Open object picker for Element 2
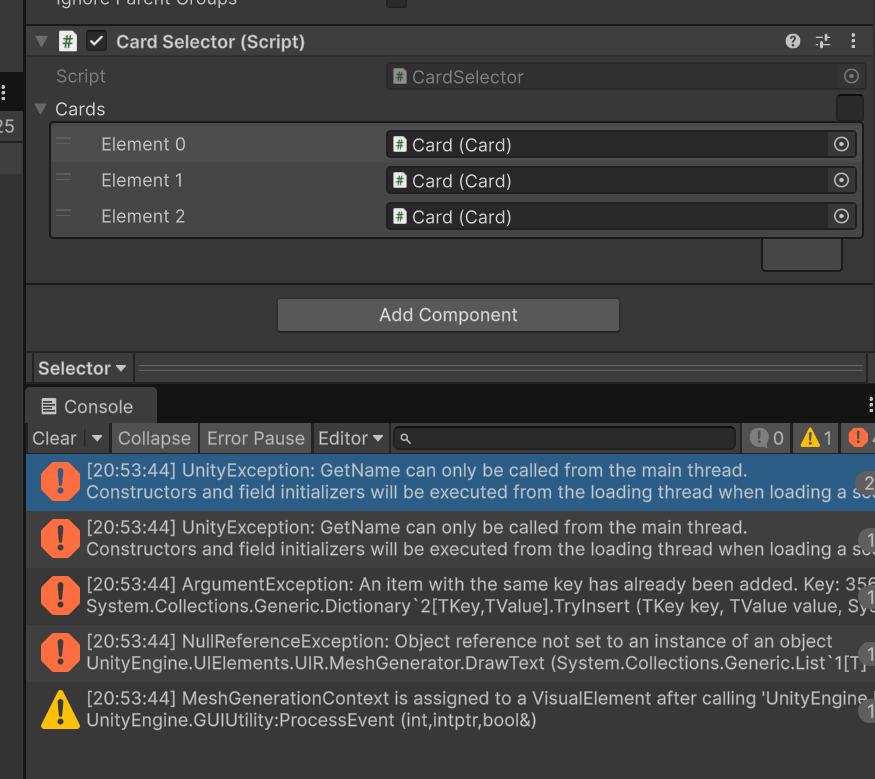875x779 pixels. (x=841, y=217)
